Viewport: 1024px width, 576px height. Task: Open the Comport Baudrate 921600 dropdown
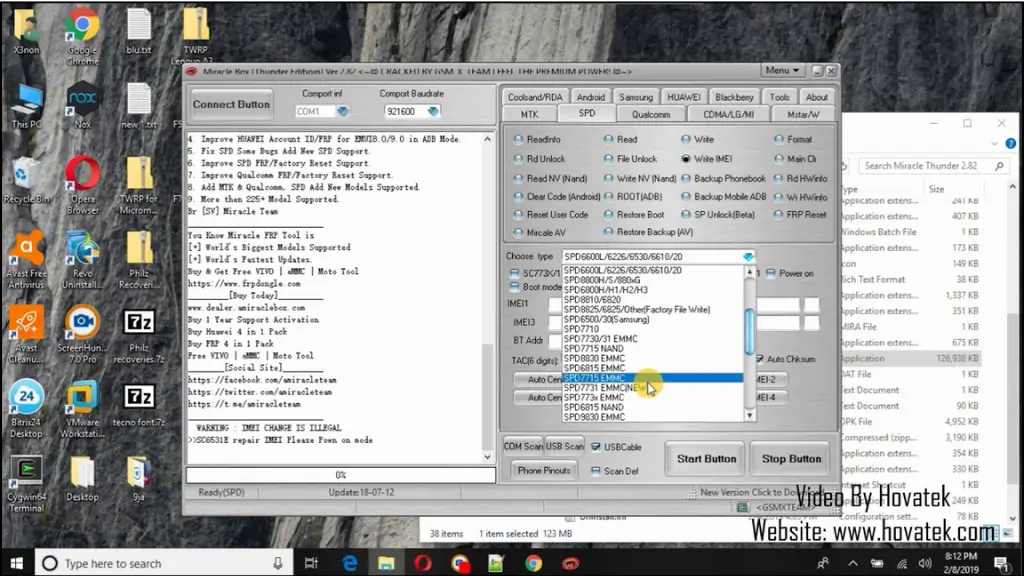coord(432,112)
